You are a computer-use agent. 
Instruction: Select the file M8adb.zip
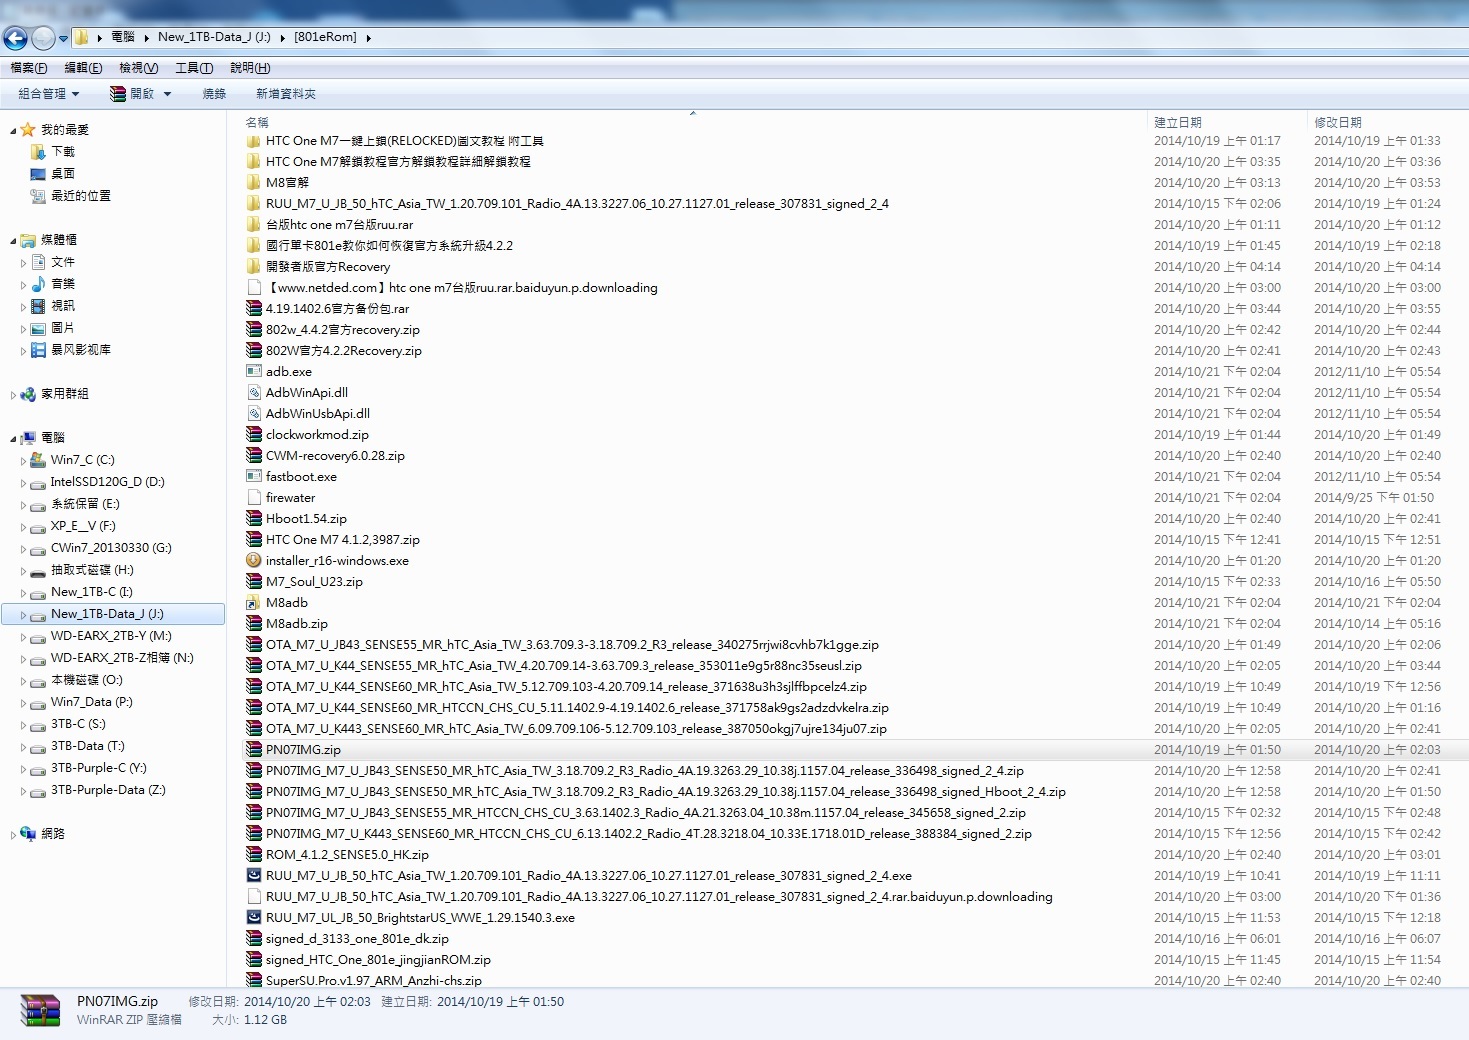point(296,623)
